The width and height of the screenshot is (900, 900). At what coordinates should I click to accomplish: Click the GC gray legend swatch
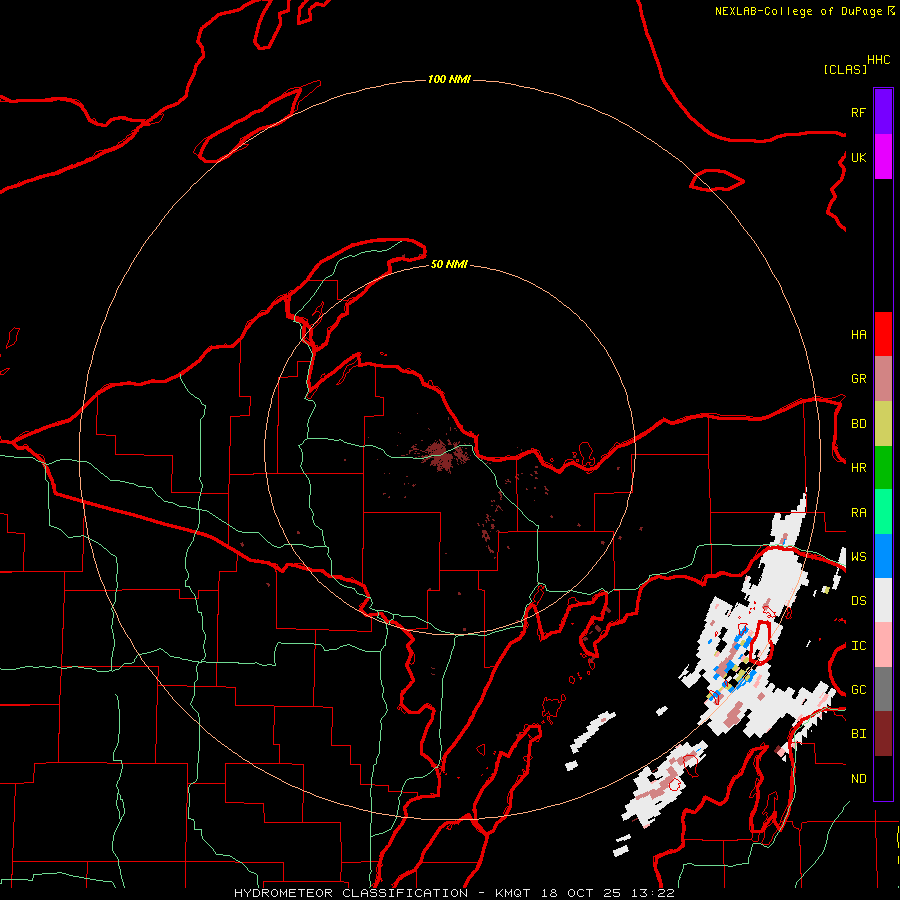tap(883, 689)
